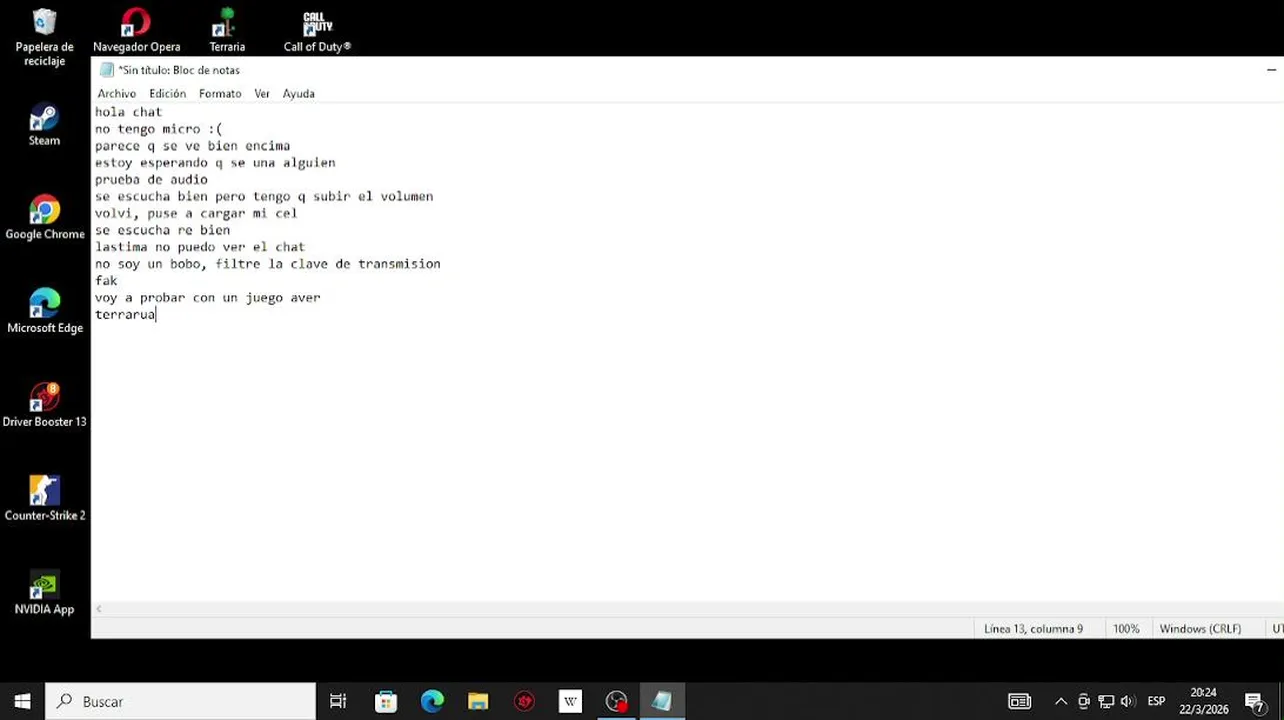Open the Edición menu
The width and height of the screenshot is (1284, 720).
coord(167,93)
